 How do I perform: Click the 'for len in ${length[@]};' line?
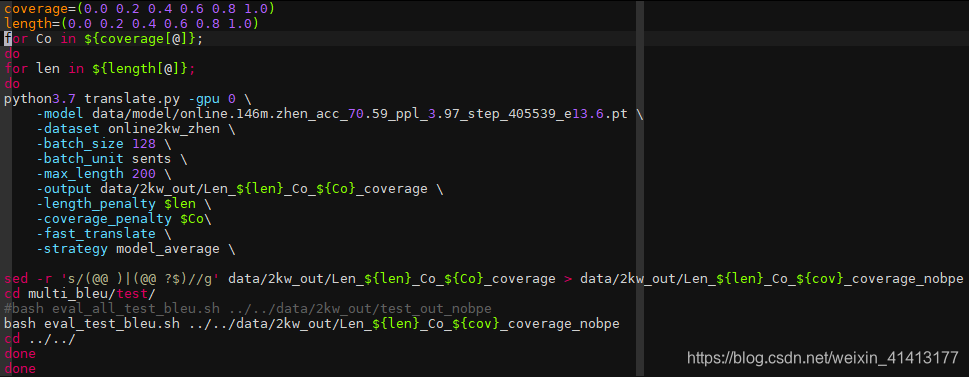[100, 69]
